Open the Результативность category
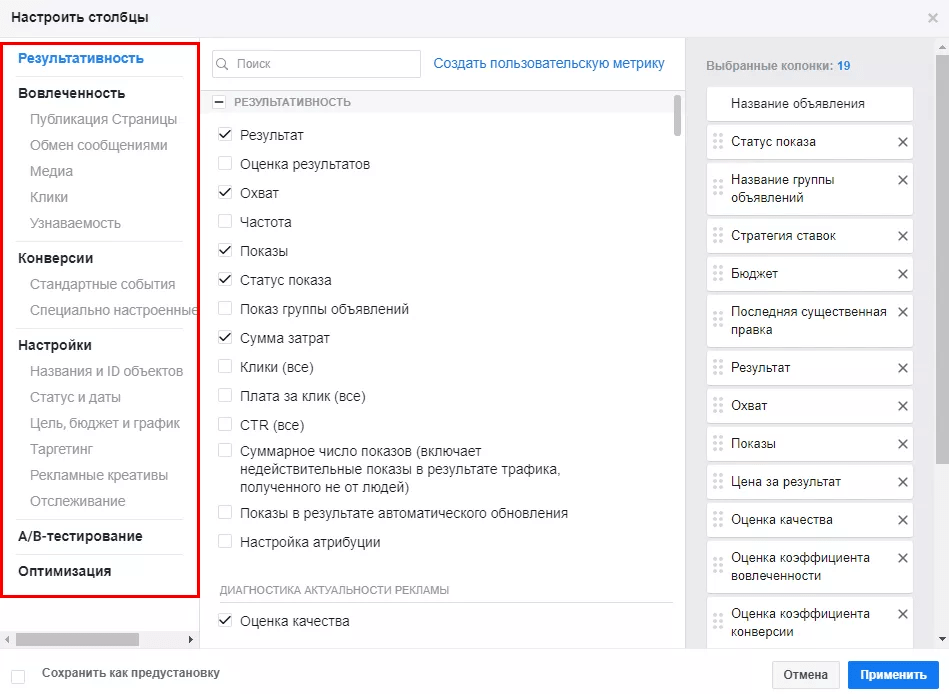This screenshot has width=949, height=694. coord(81,59)
